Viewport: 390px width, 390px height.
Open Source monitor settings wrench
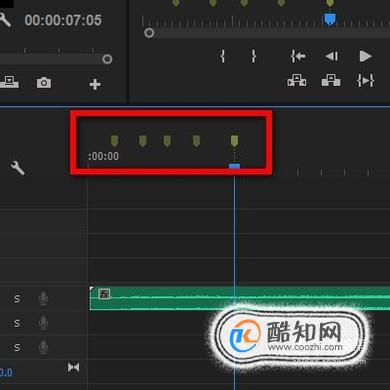click(5, 20)
